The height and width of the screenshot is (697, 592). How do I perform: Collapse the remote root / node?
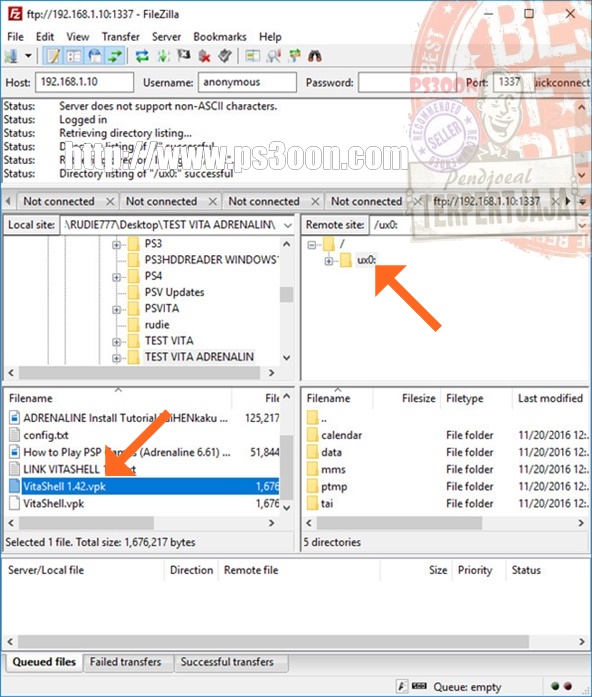[312, 244]
